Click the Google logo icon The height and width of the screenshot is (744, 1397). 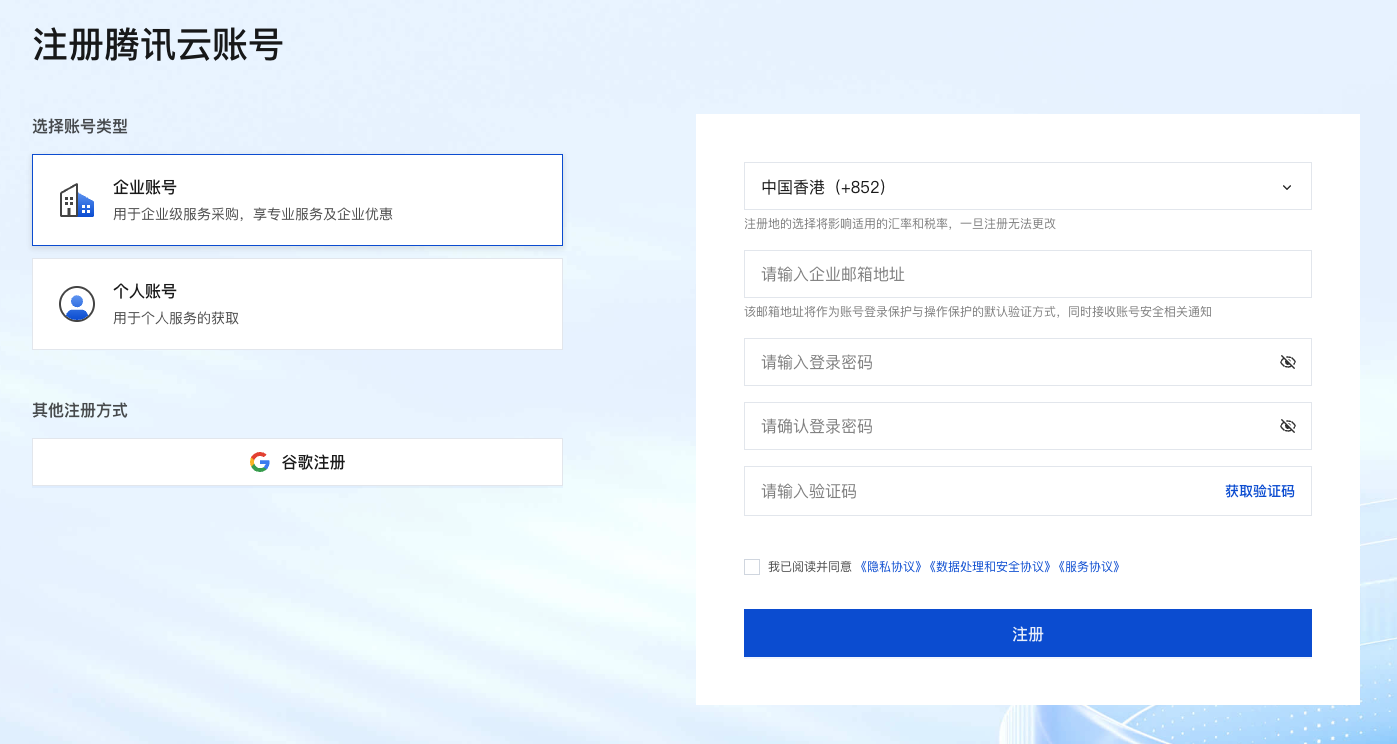tap(260, 462)
